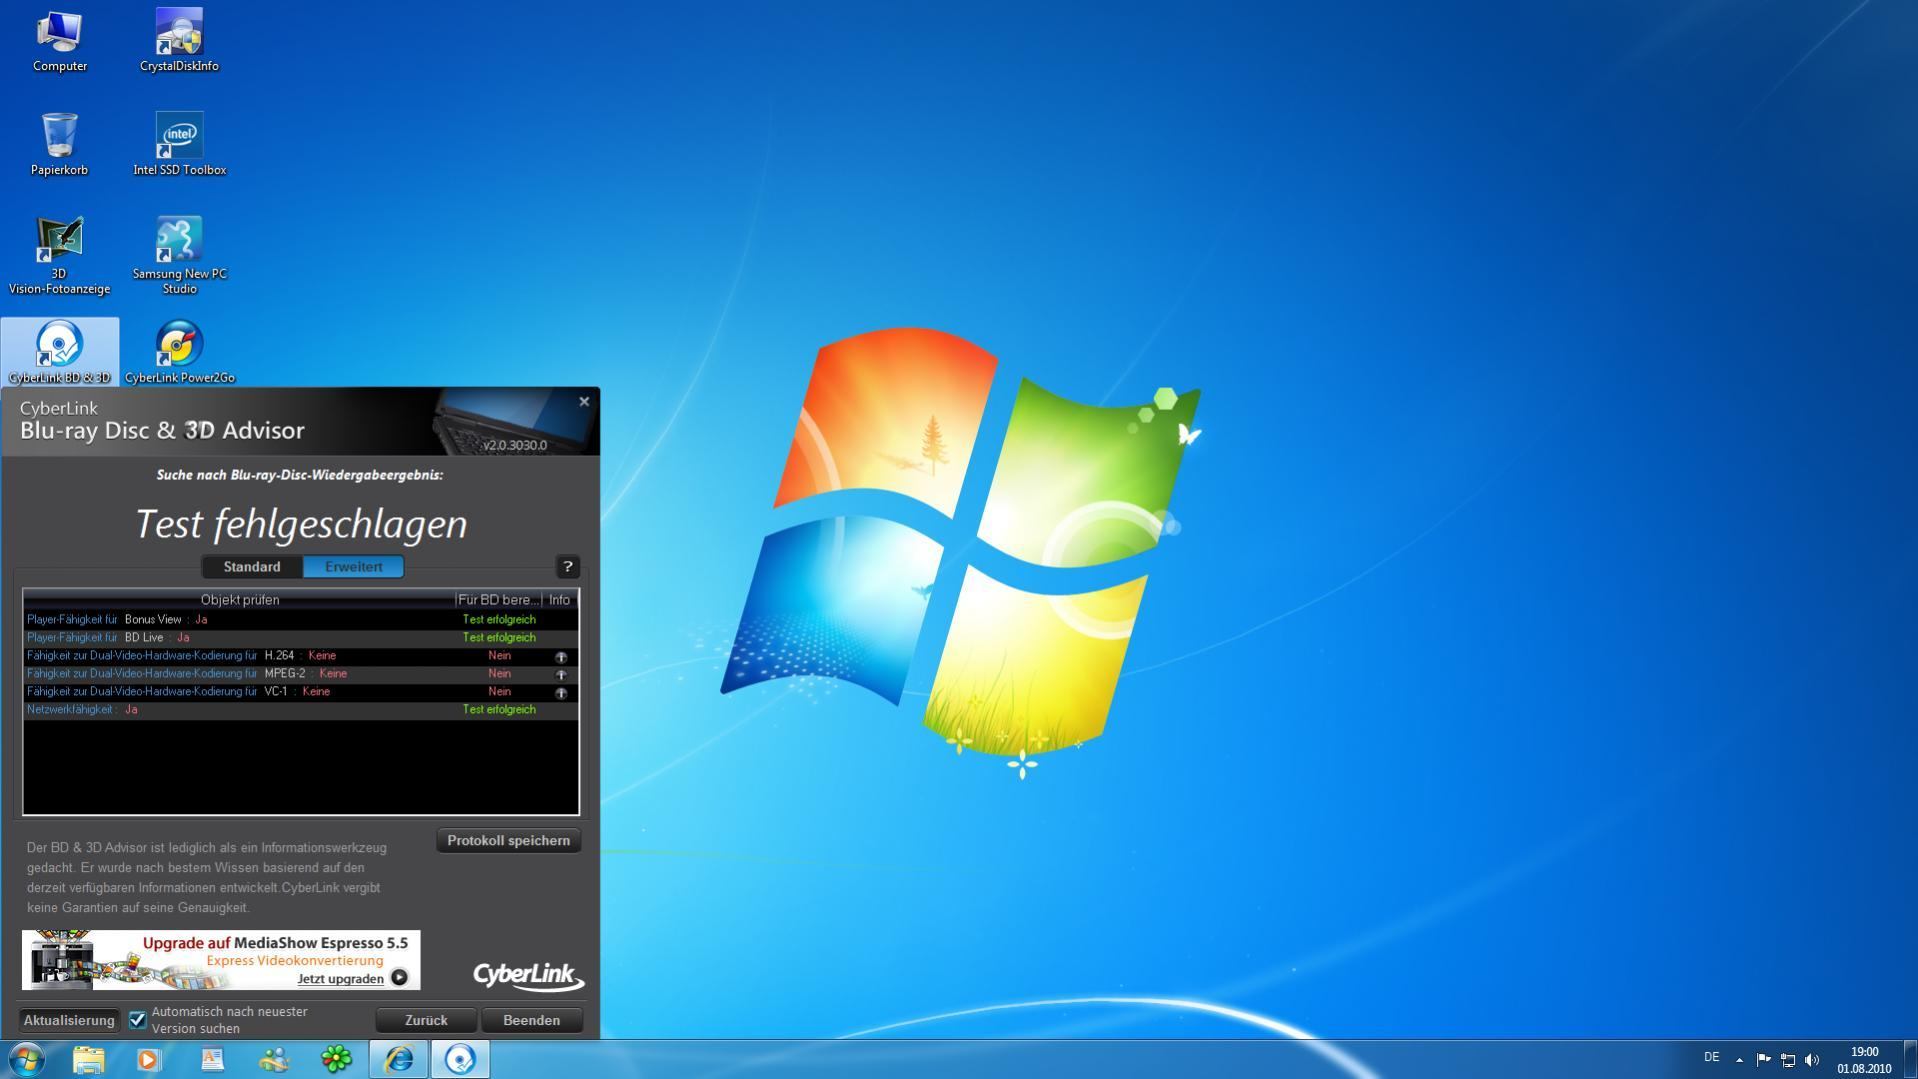Screen dimensions: 1918x1079
Task: Select the H.264 hardware decoding row
Action: (x=301, y=656)
